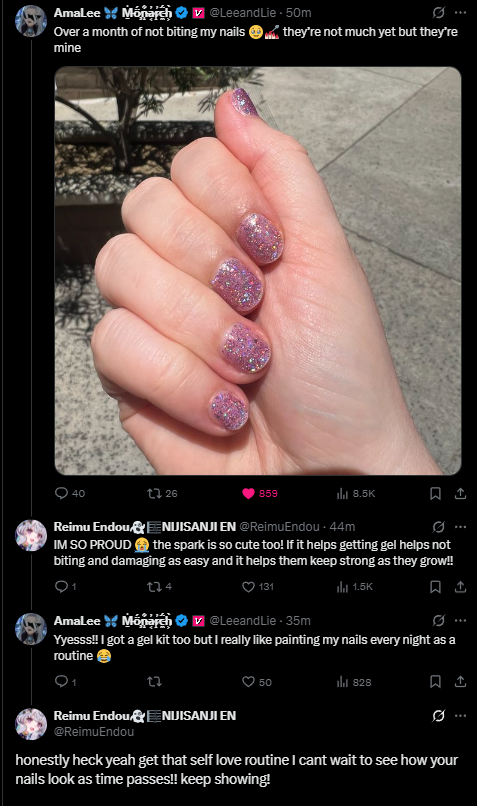This screenshot has height=806, width=477.
Task: Reply to AmaLee's nail photo tweet
Action: 69,493
